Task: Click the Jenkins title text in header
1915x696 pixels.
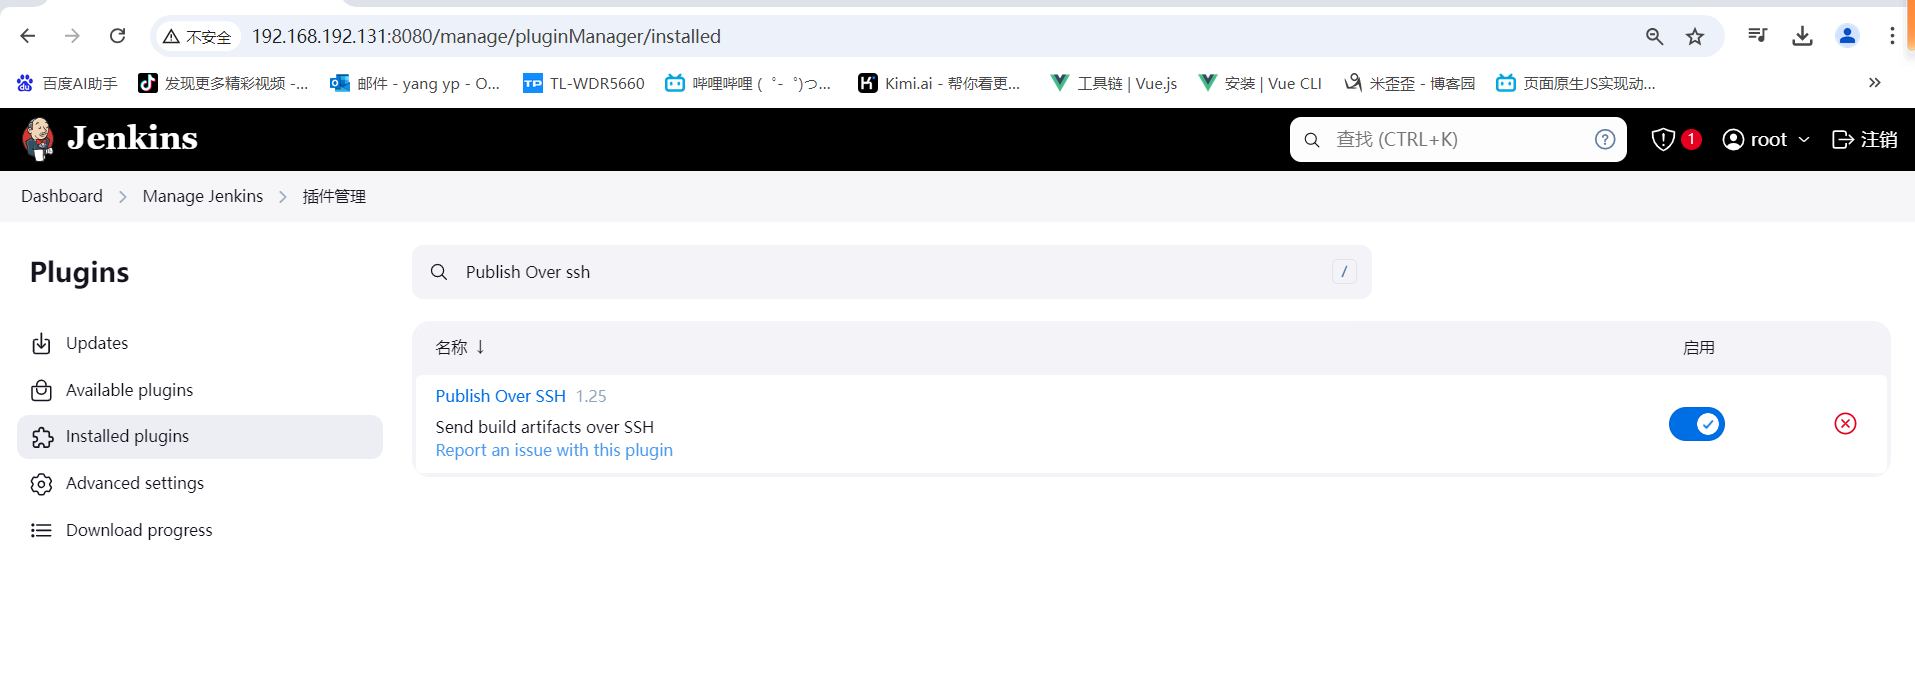Action: tap(132, 138)
